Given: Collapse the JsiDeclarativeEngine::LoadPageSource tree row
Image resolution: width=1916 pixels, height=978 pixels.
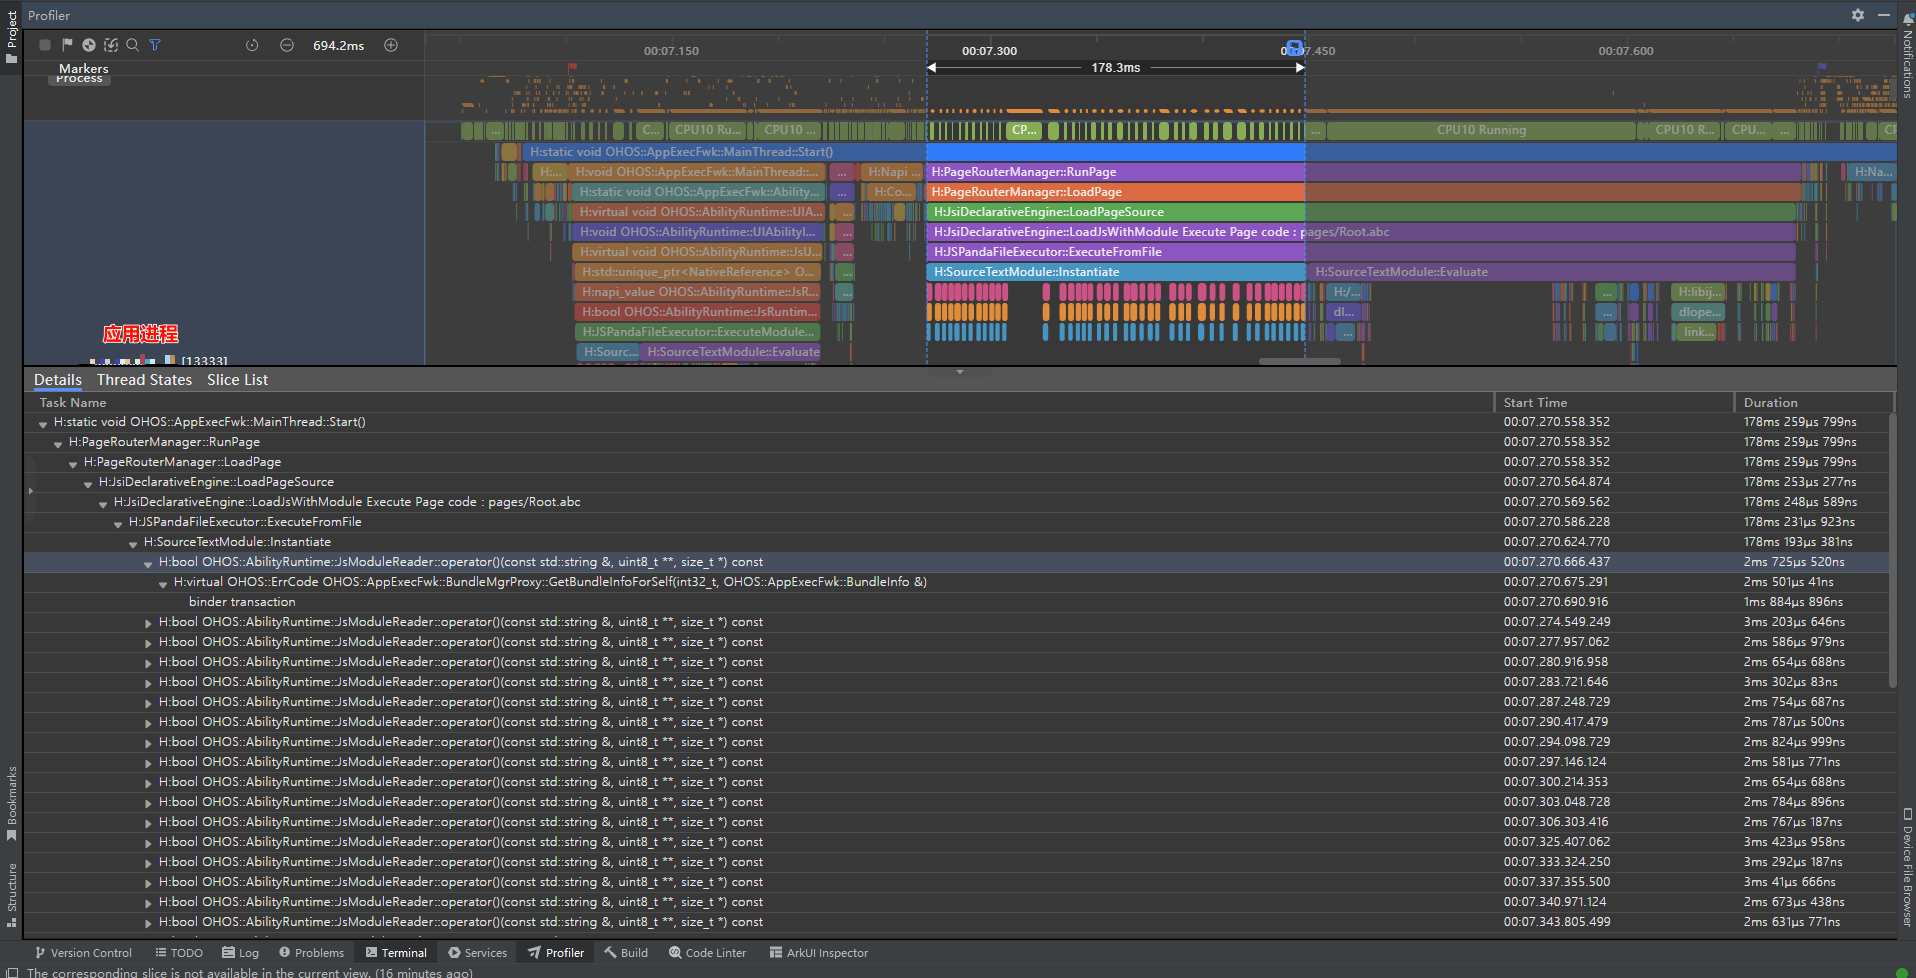Looking at the screenshot, I should [88, 484].
